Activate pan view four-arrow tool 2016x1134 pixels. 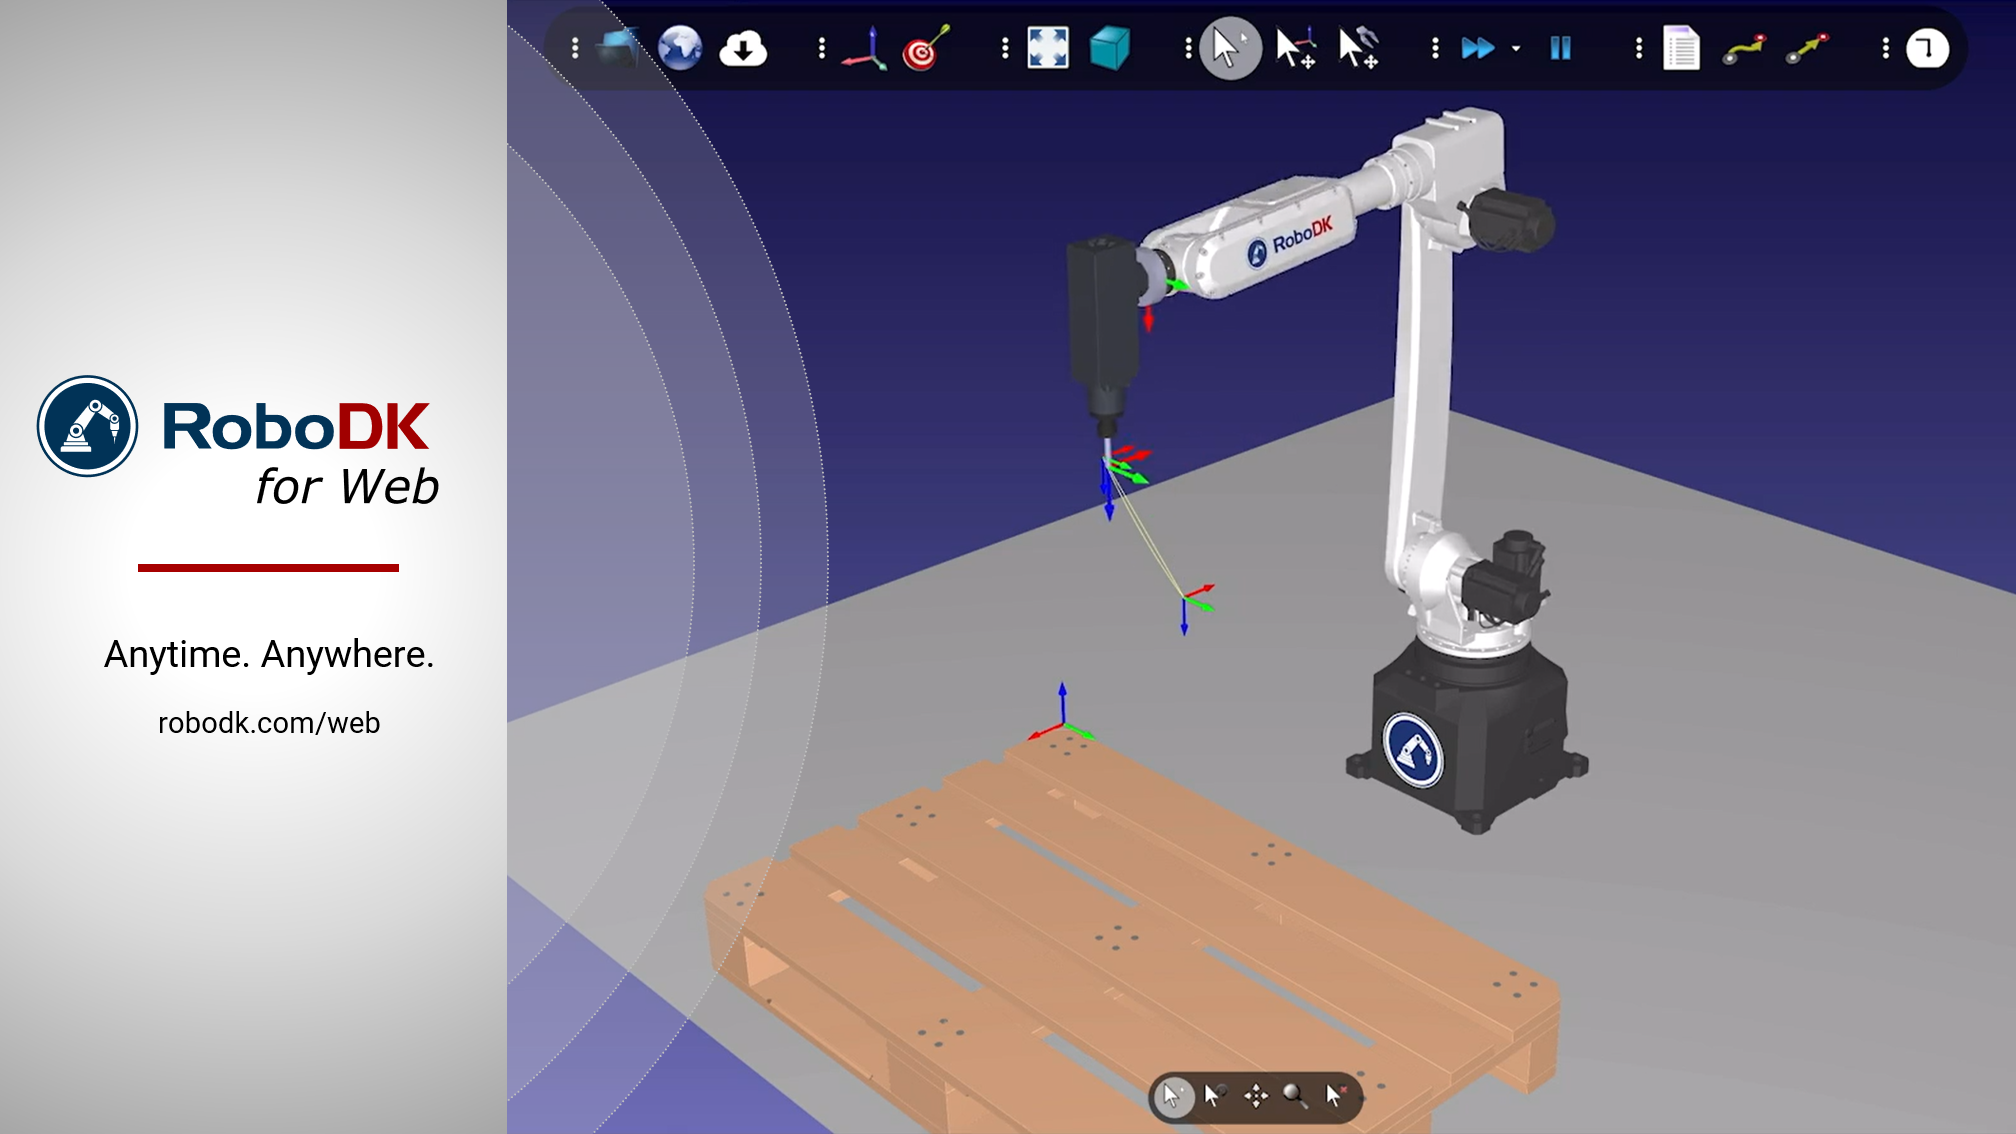tap(1256, 1096)
